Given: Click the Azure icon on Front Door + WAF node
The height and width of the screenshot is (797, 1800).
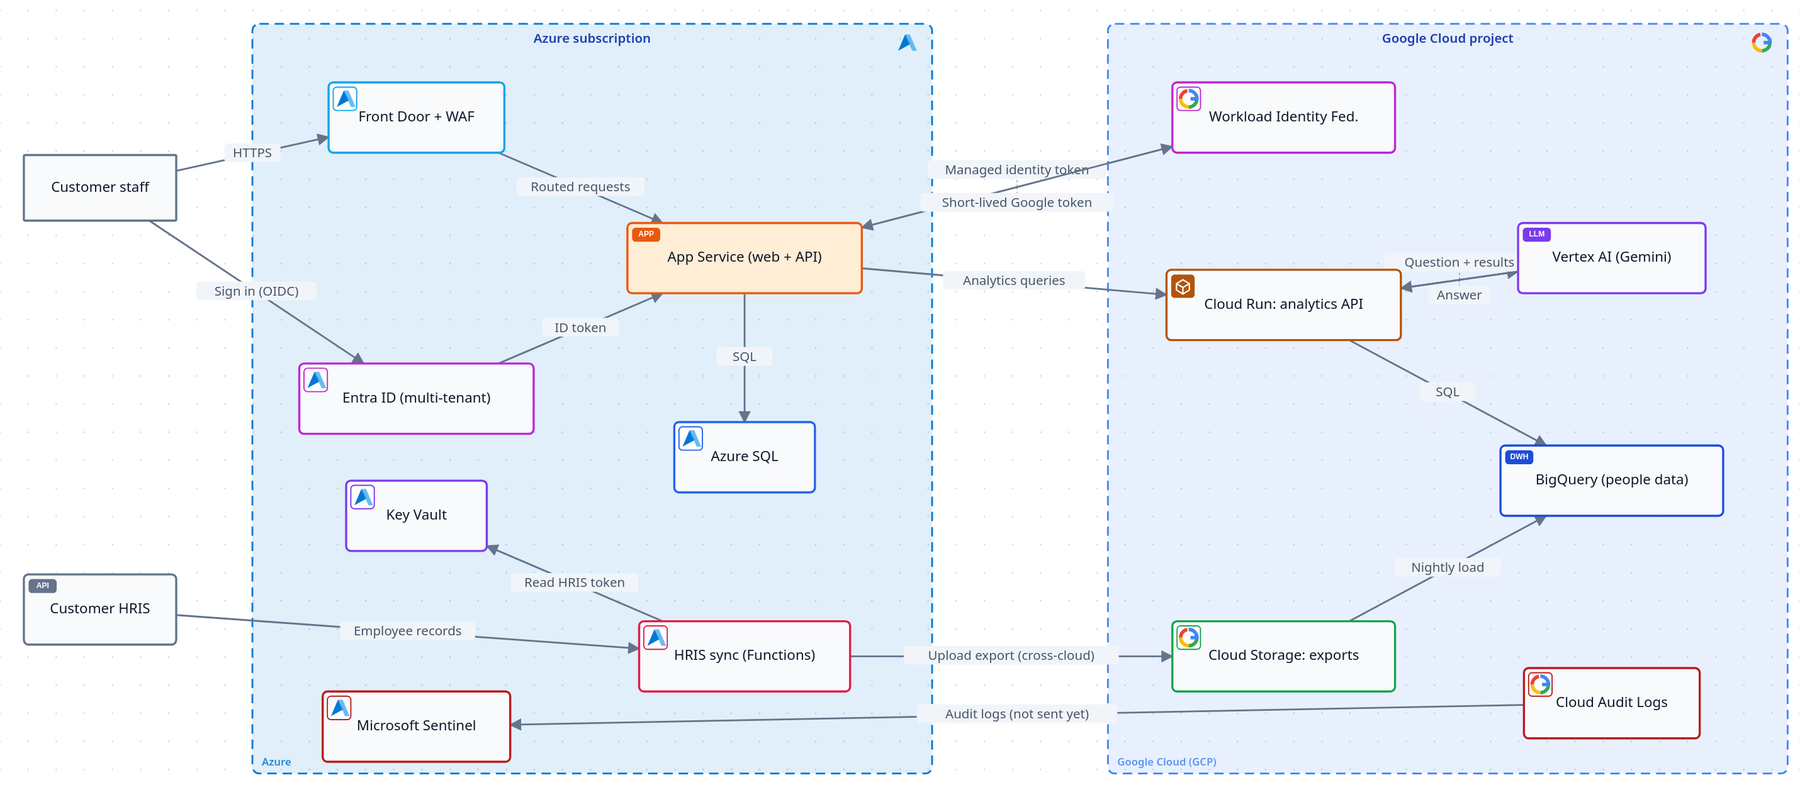Looking at the screenshot, I should tap(345, 99).
